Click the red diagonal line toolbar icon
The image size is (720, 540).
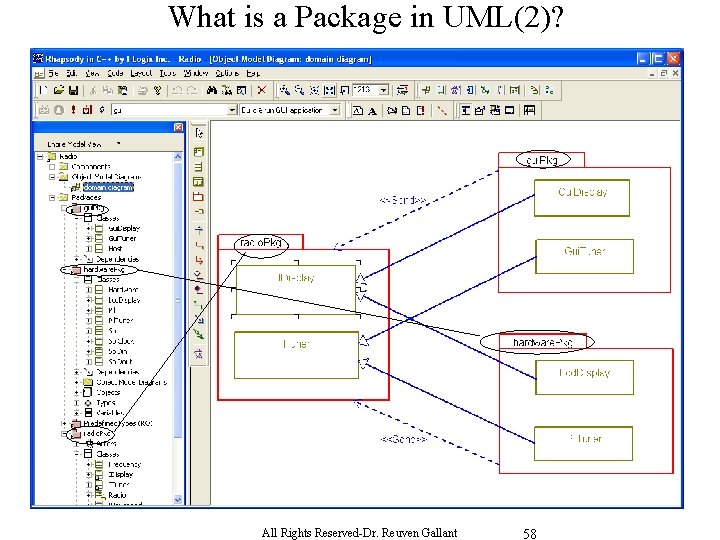coord(442,111)
